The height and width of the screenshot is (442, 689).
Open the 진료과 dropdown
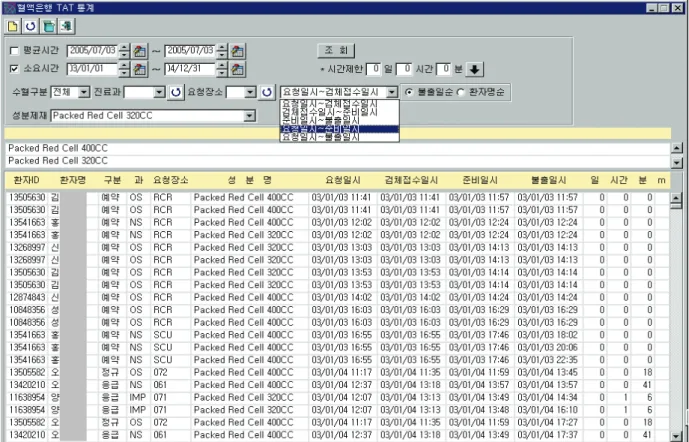click(159, 92)
